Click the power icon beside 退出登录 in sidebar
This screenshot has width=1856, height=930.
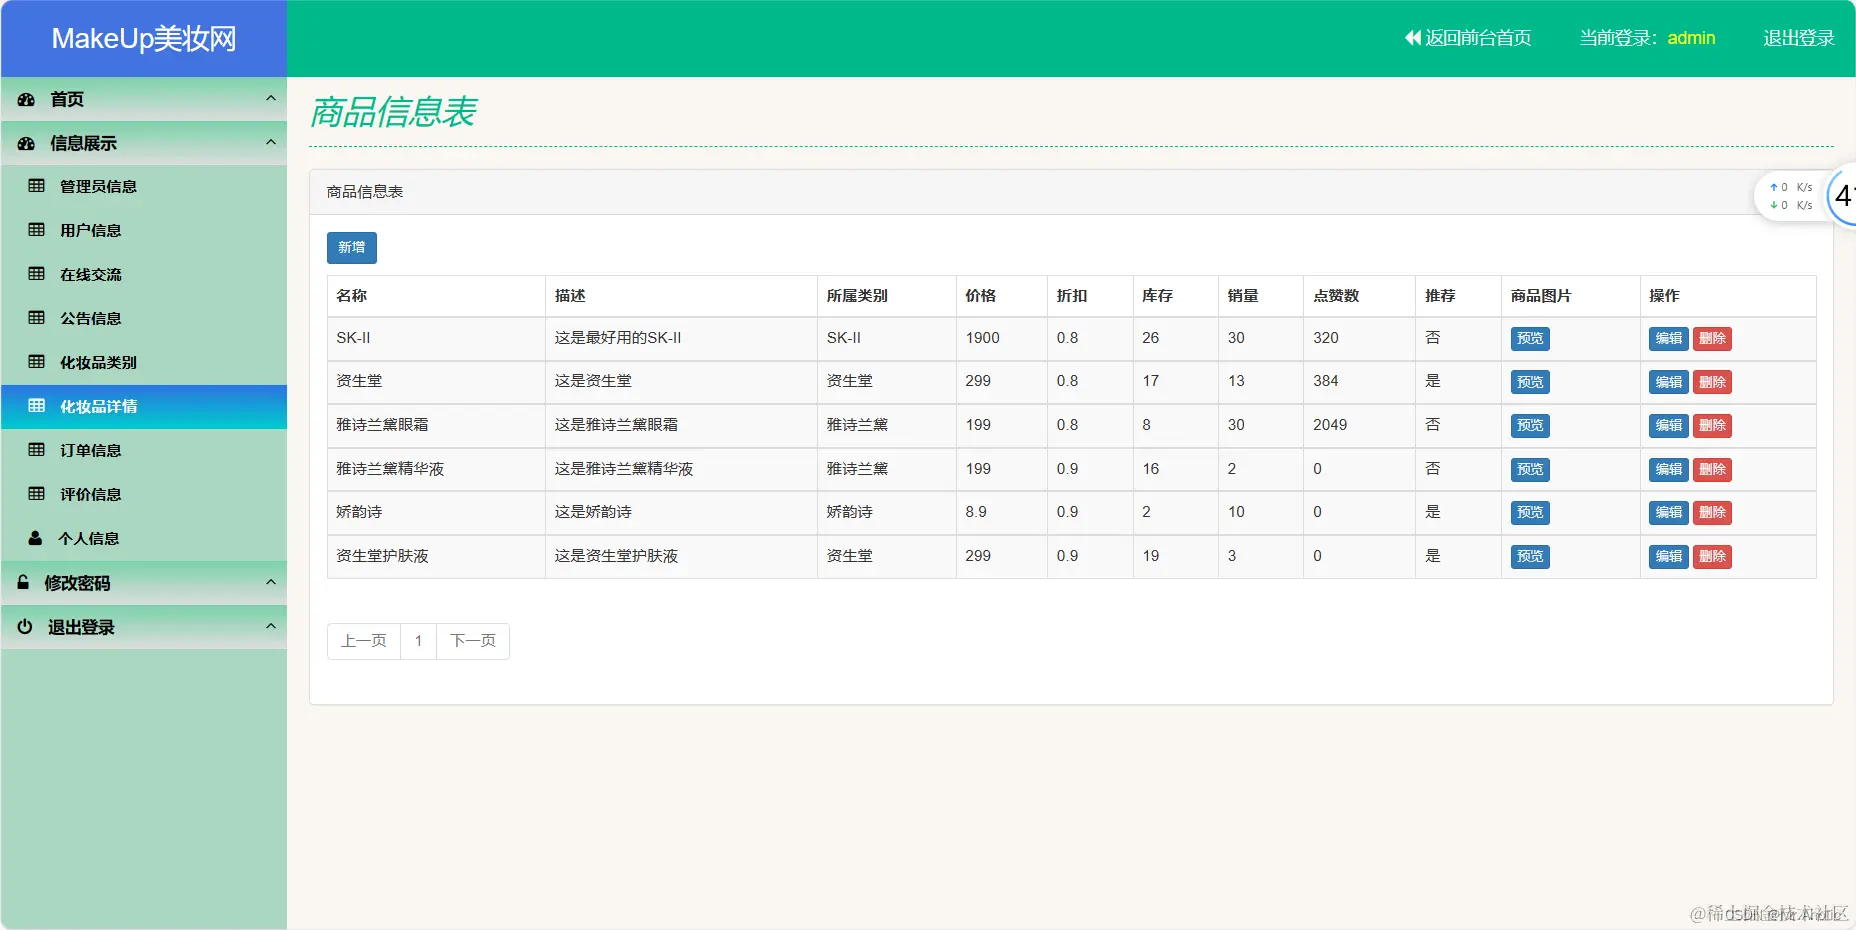[25, 627]
